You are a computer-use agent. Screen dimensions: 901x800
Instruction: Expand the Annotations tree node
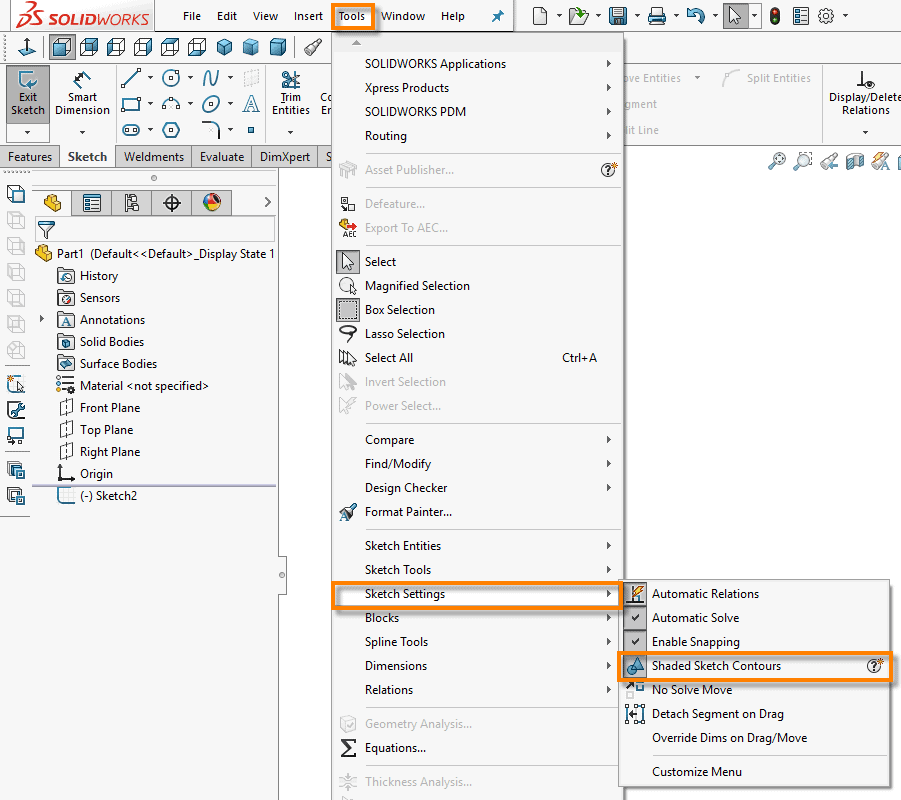[41, 318]
